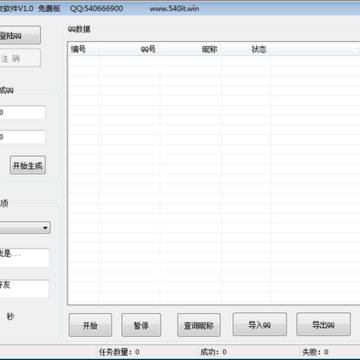Import QQ list via 导入QQ
Viewport: 360px width, 360px height.
point(260,324)
